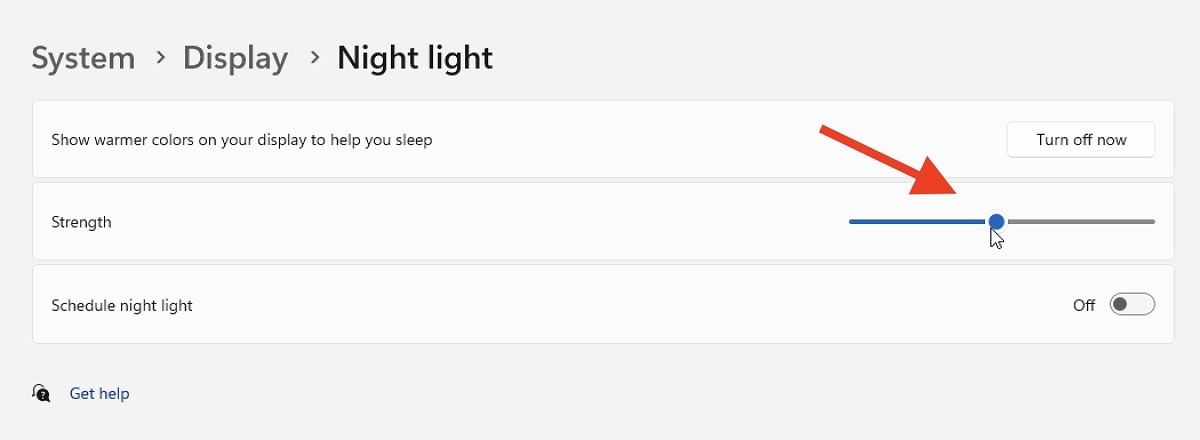
Task: Click the chevron after System breadcrumb
Action: coord(160,58)
